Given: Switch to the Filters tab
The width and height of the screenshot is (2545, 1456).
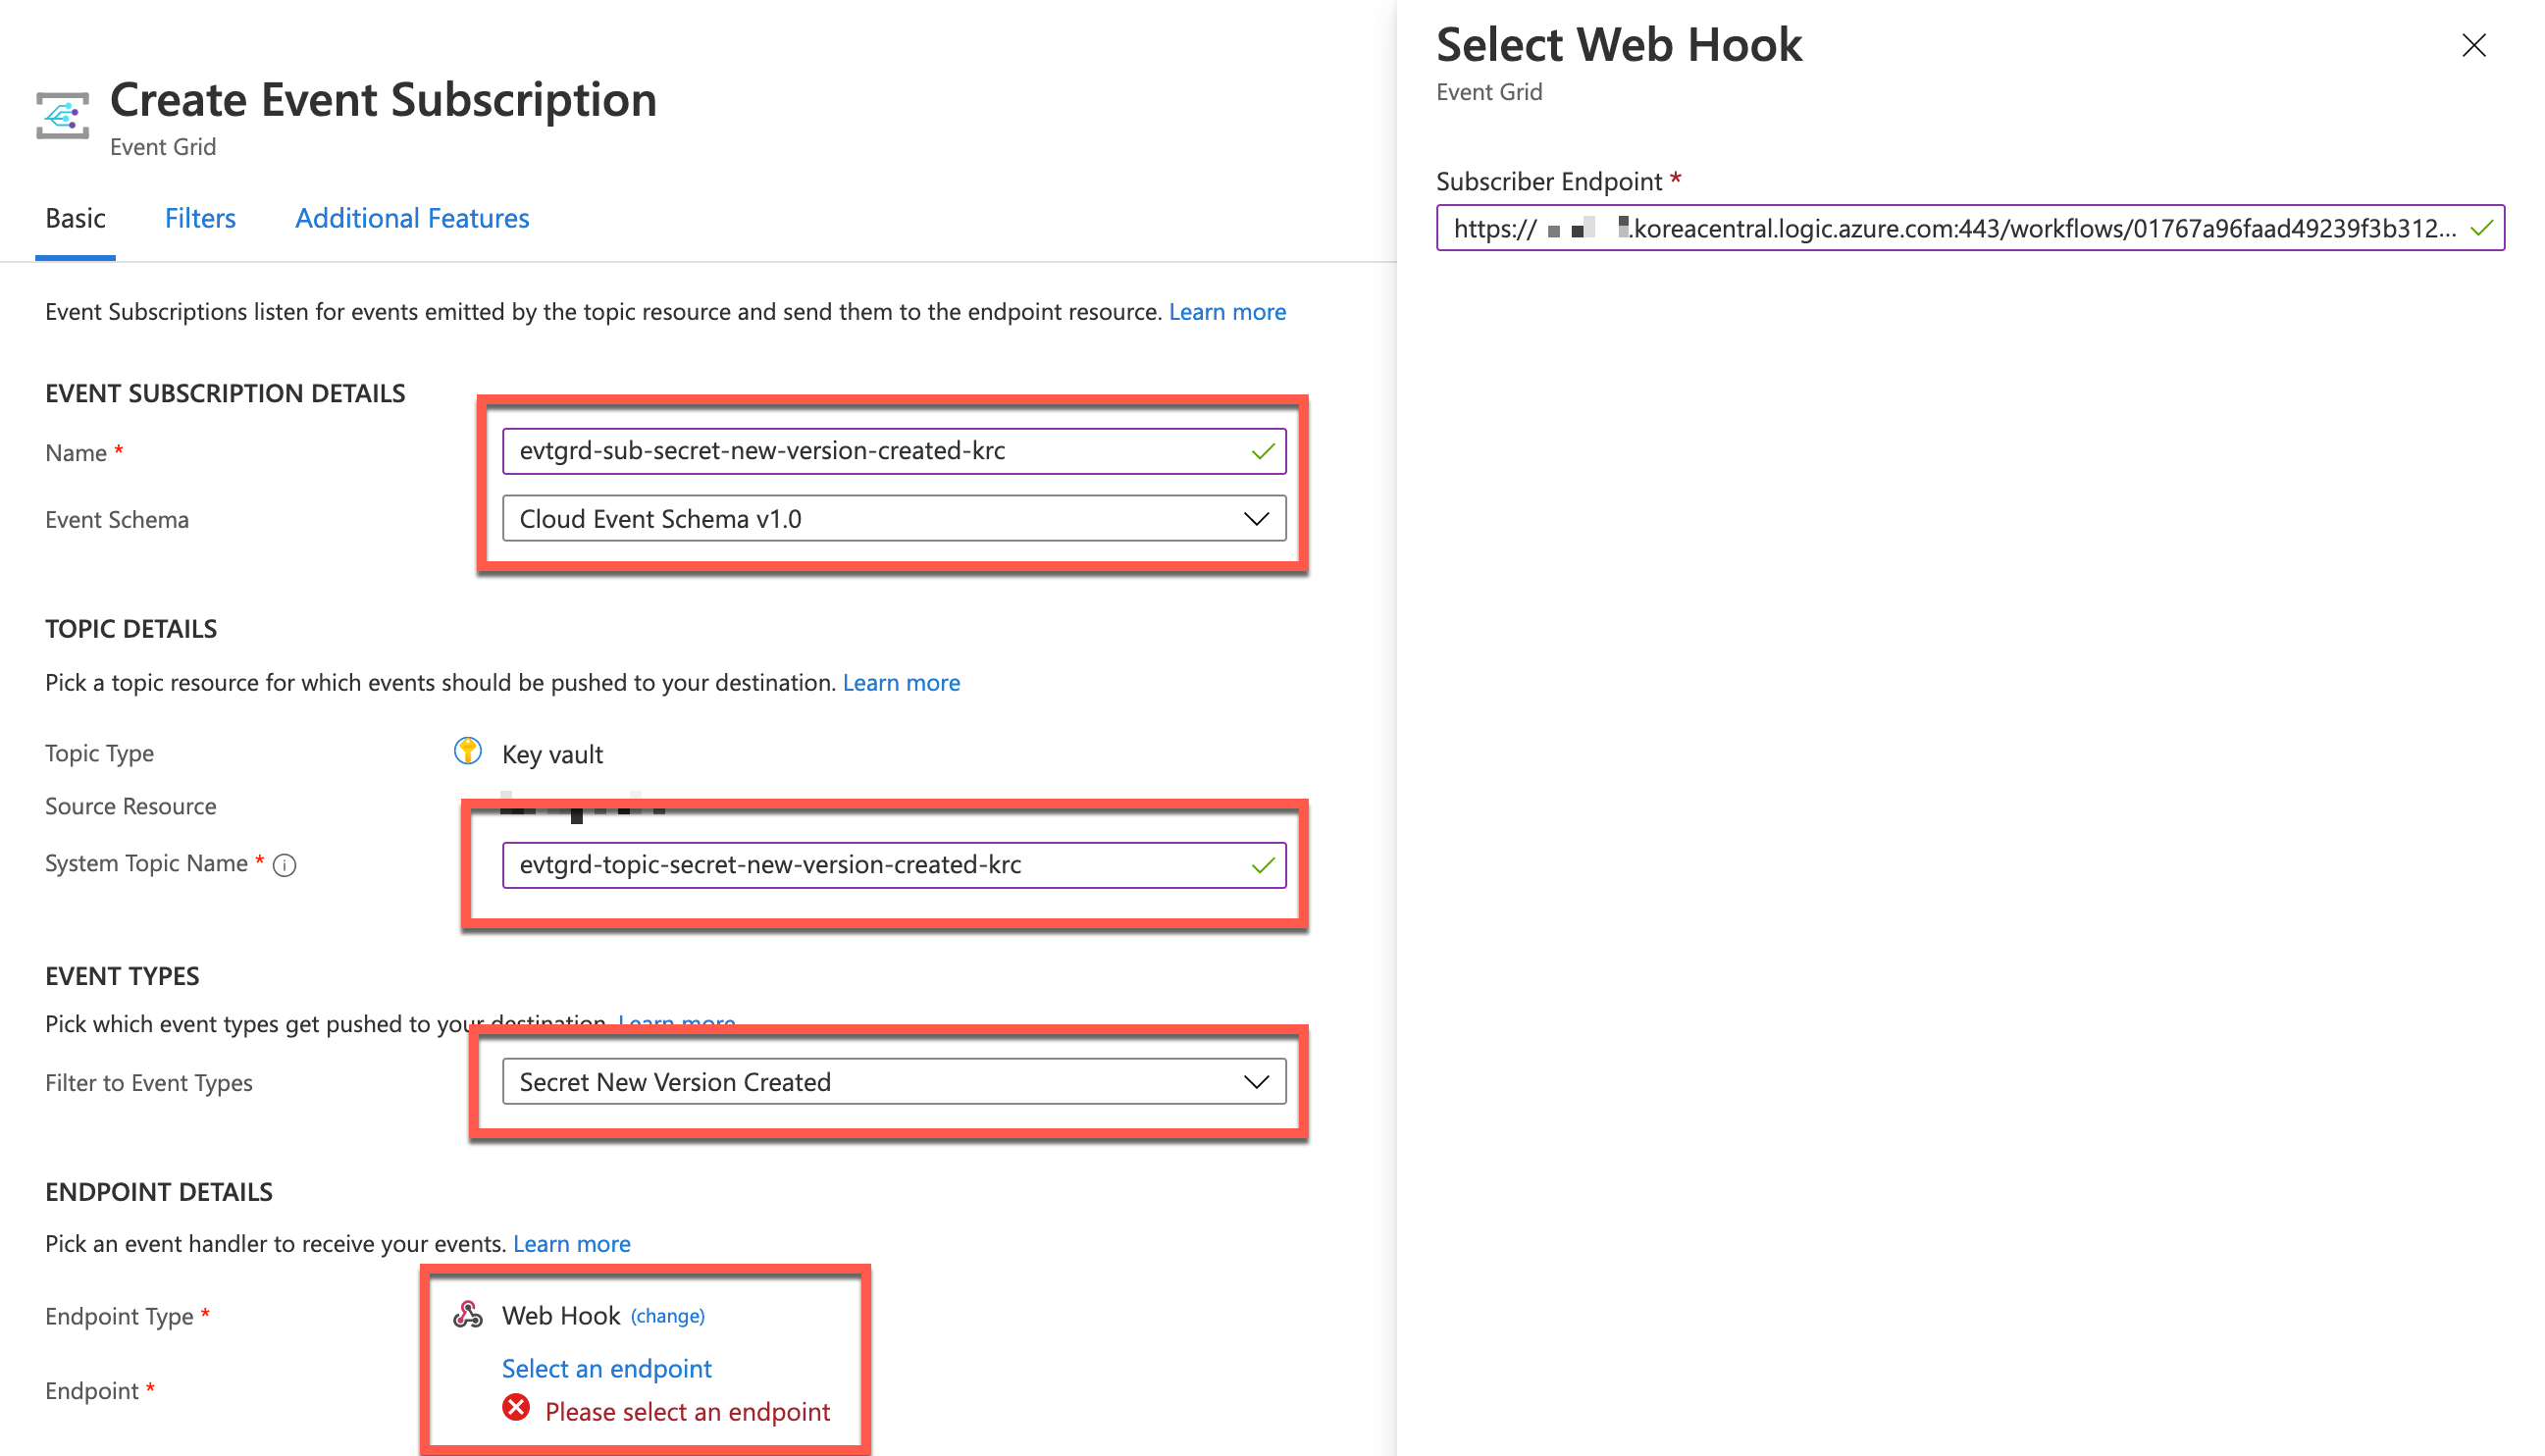Looking at the screenshot, I should pos(200,218).
